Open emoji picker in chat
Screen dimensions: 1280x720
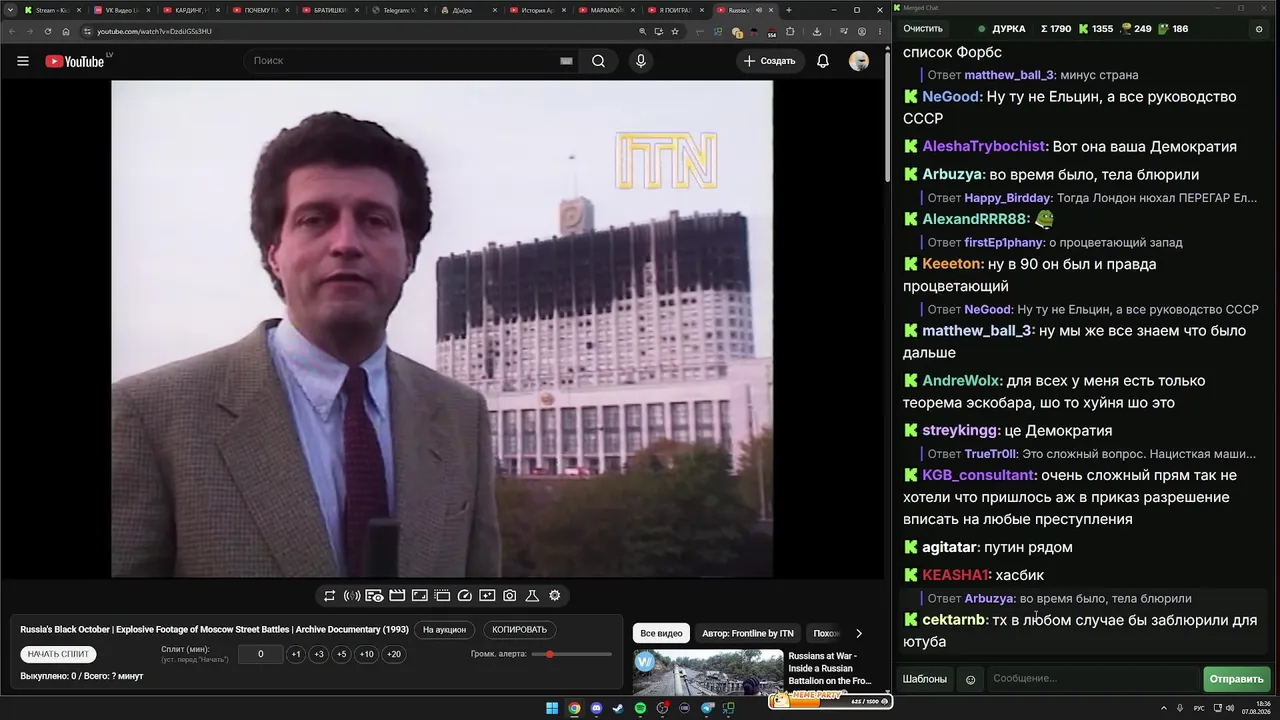pyautogui.click(x=970, y=679)
